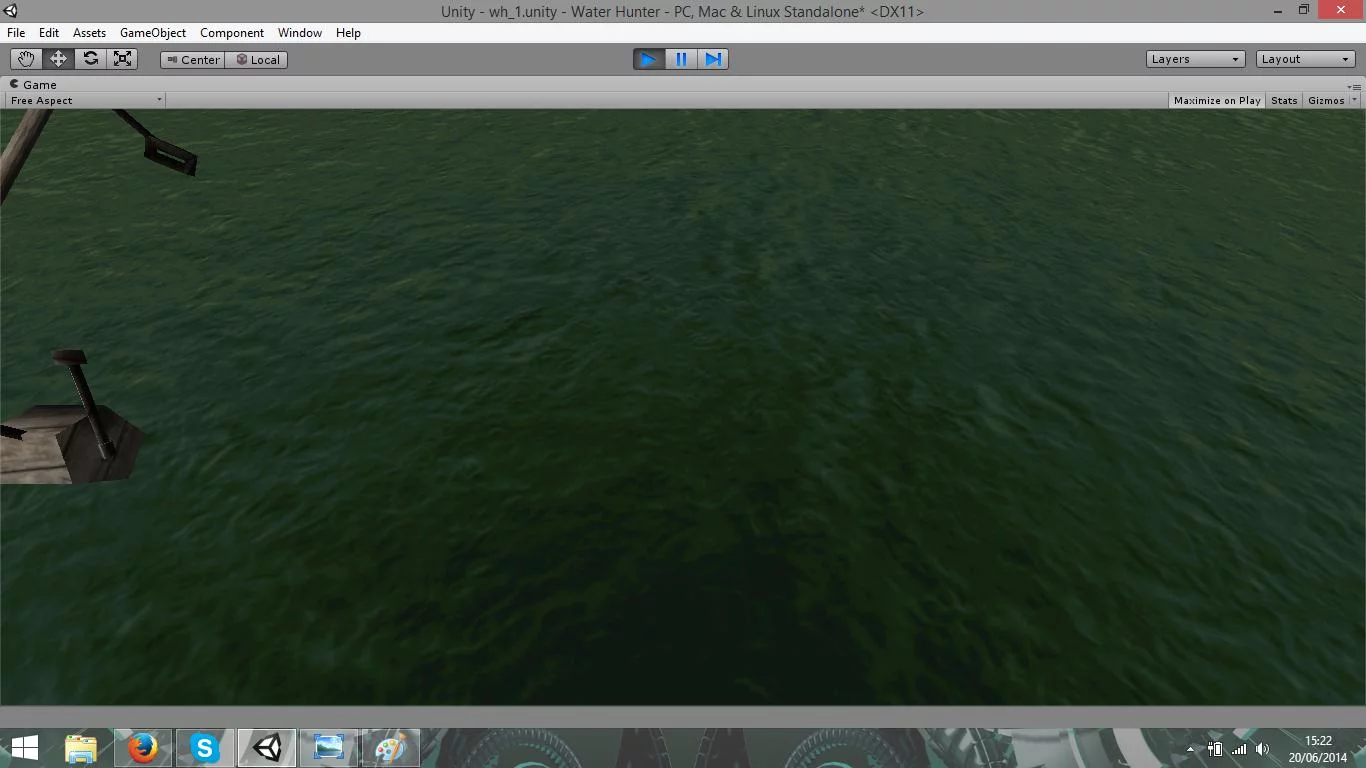
Task: Open the photo viewer taskbar icon
Action: click(329, 748)
